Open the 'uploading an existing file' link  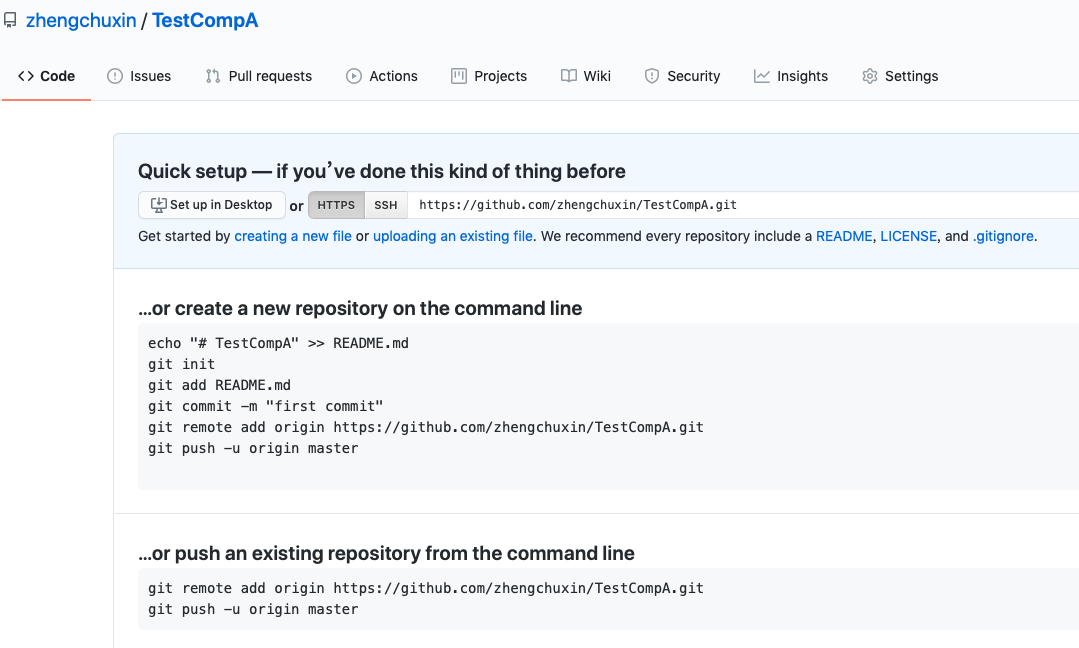453,237
